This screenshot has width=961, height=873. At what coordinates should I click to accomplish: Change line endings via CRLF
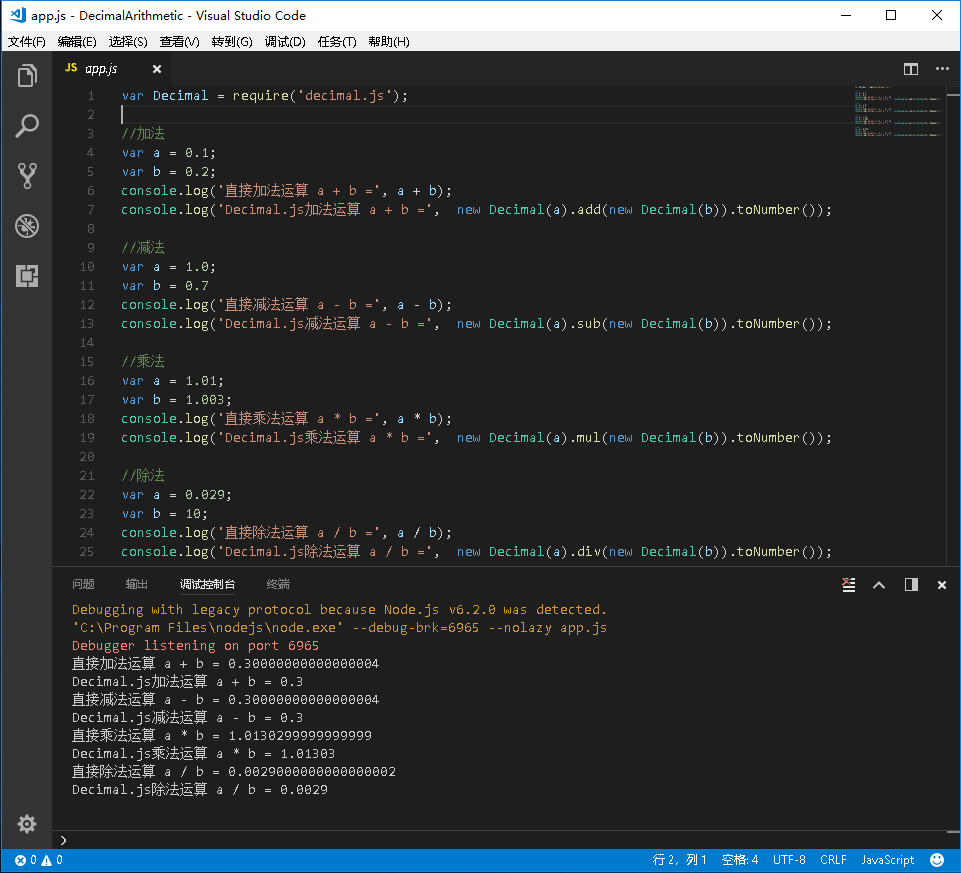pyautogui.click(x=833, y=860)
